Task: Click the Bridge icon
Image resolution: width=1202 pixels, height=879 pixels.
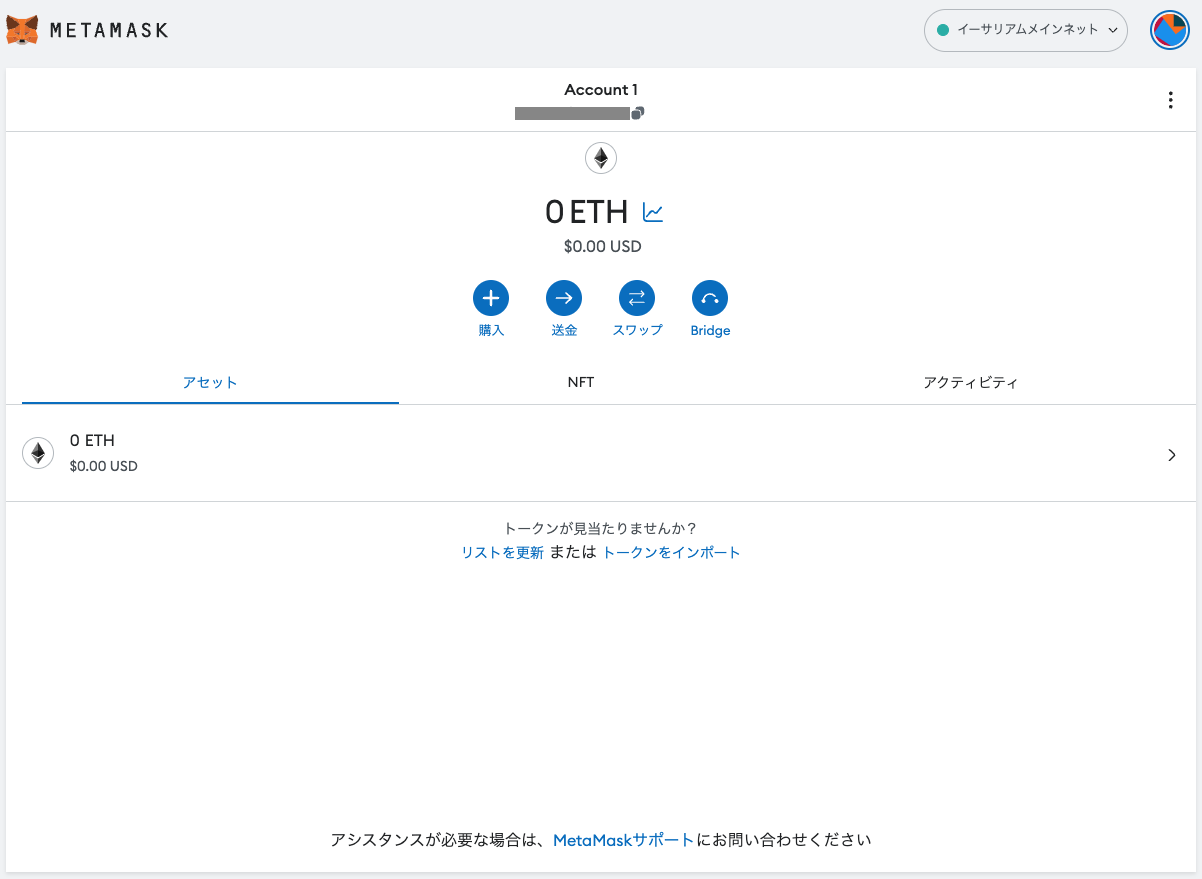Action: point(710,298)
